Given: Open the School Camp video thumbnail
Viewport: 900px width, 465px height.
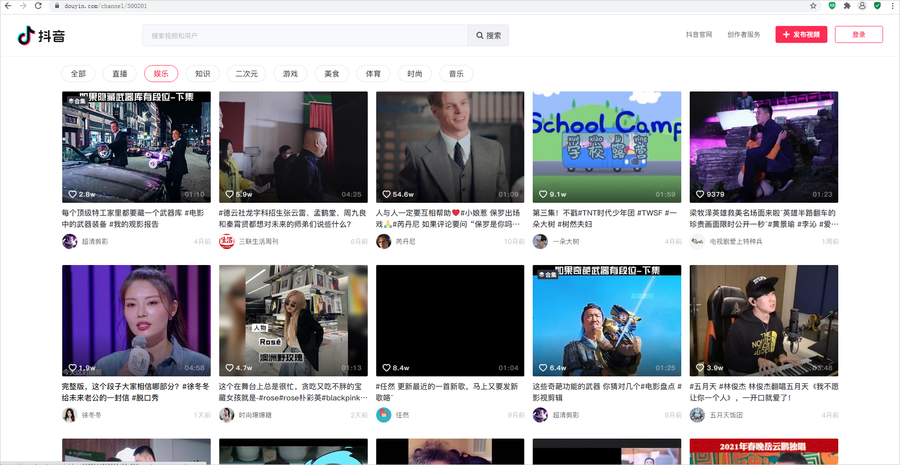Looking at the screenshot, I should pyautogui.click(x=607, y=147).
